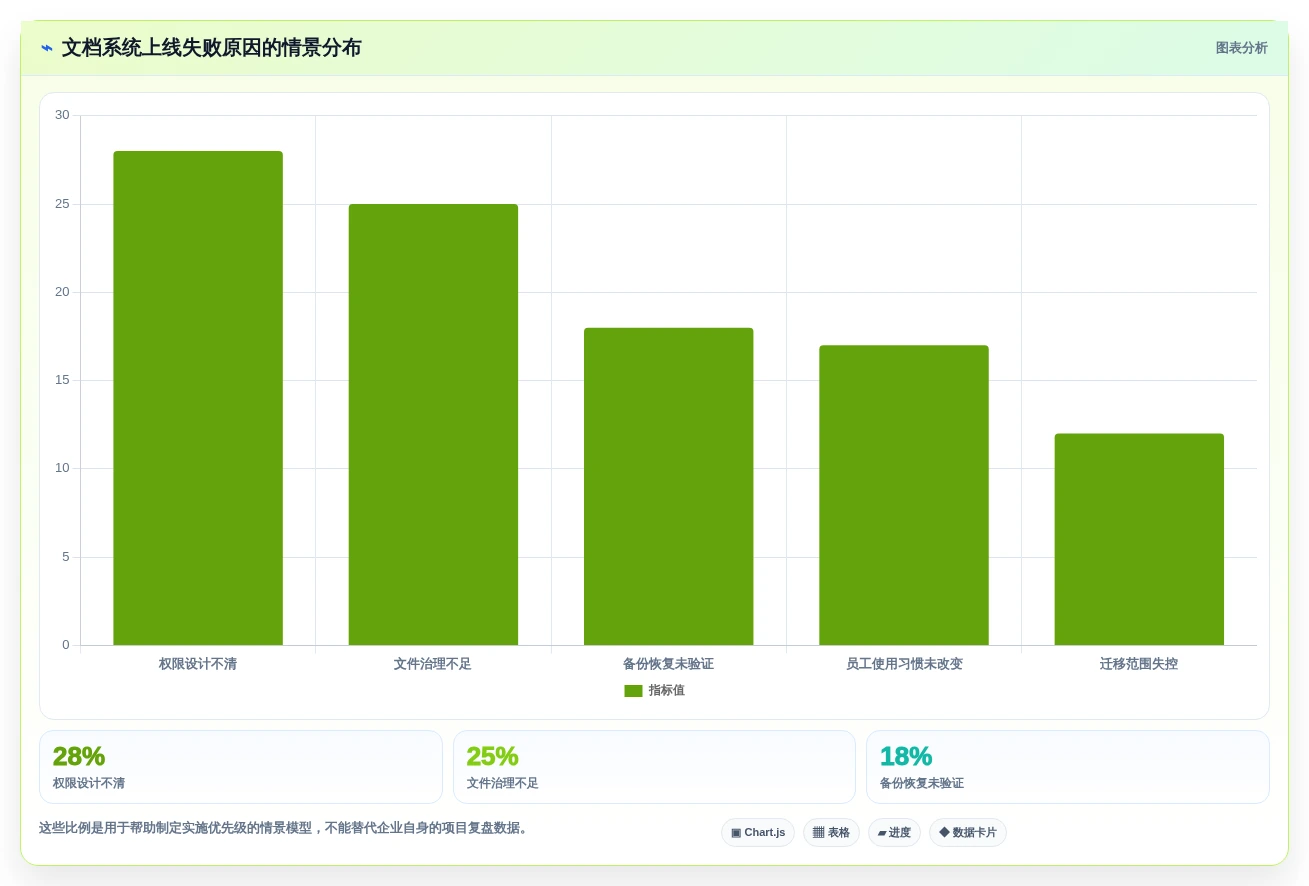The width and height of the screenshot is (1309, 886).
Task: Click the 文件治理不足 x-axis label
Action: 433,664
